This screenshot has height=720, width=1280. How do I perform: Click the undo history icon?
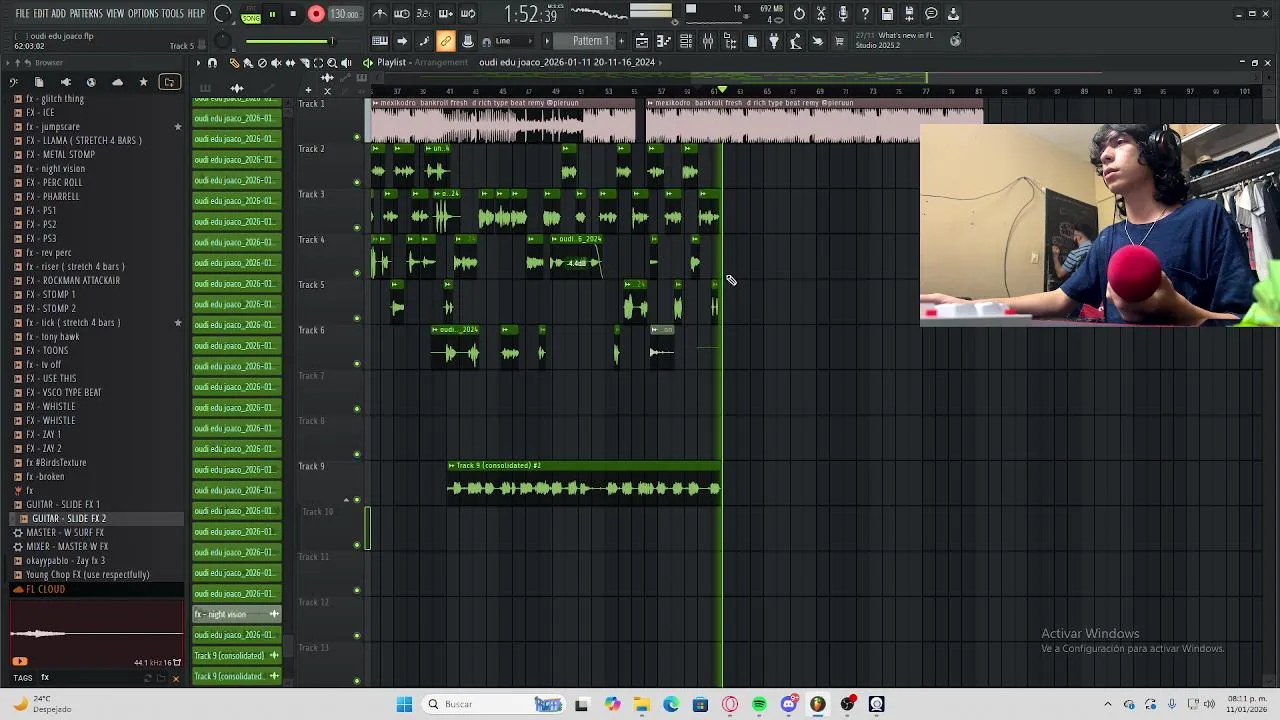click(799, 14)
